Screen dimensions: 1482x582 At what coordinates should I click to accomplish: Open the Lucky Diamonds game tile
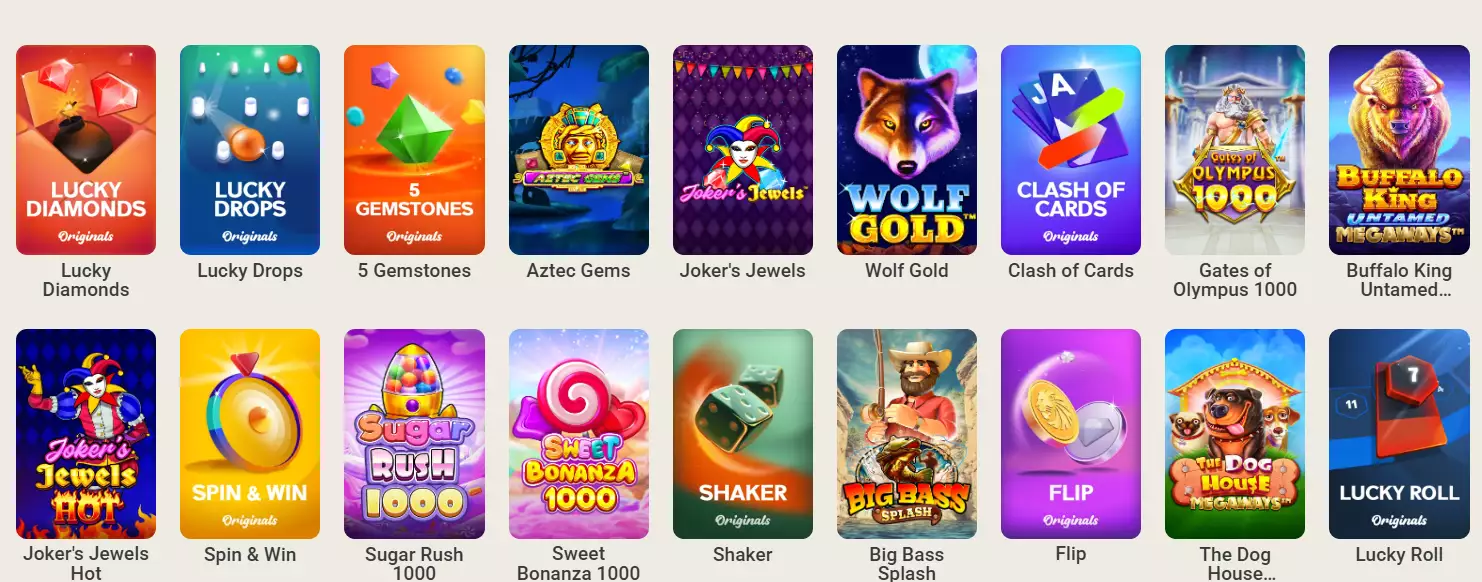coord(86,150)
